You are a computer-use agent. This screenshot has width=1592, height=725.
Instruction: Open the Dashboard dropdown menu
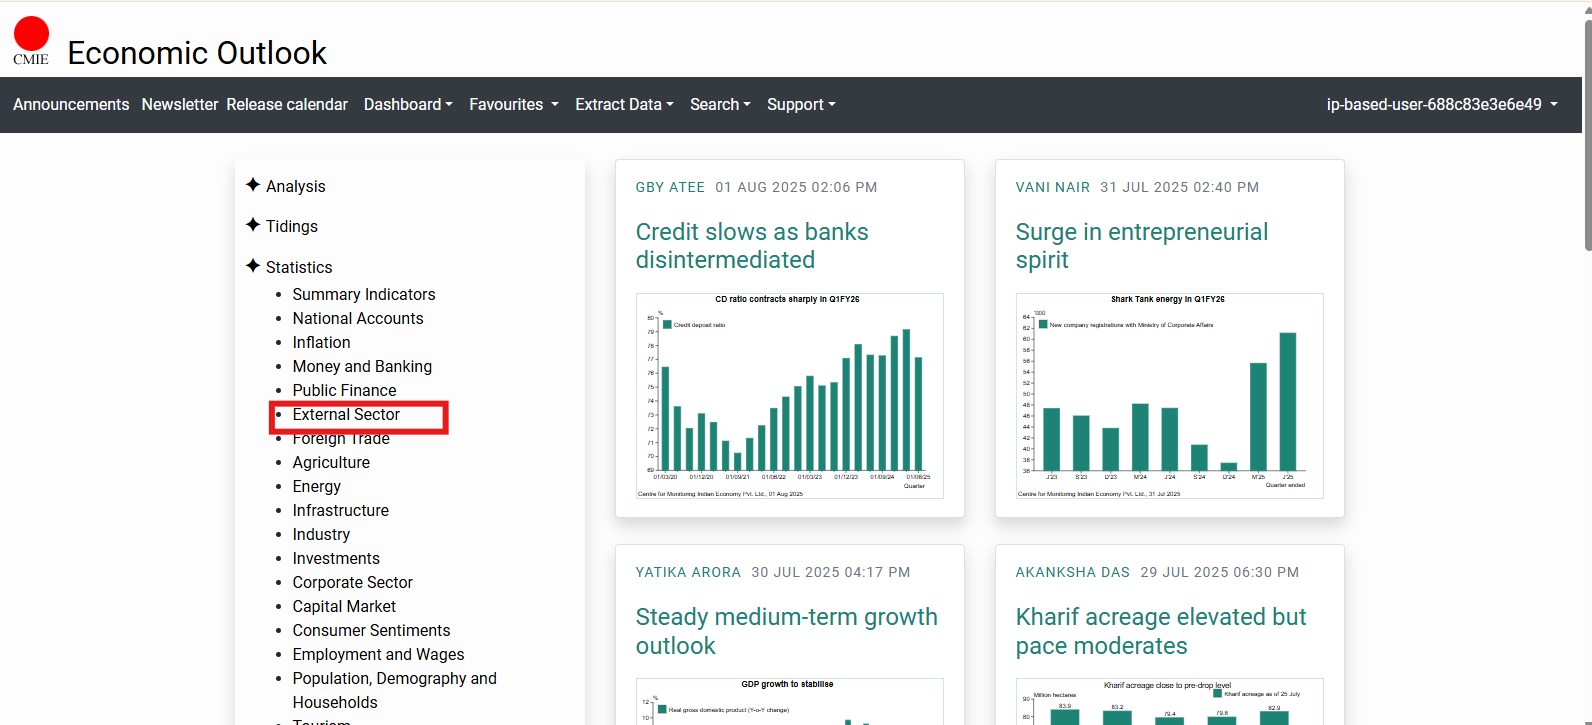[408, 105]
